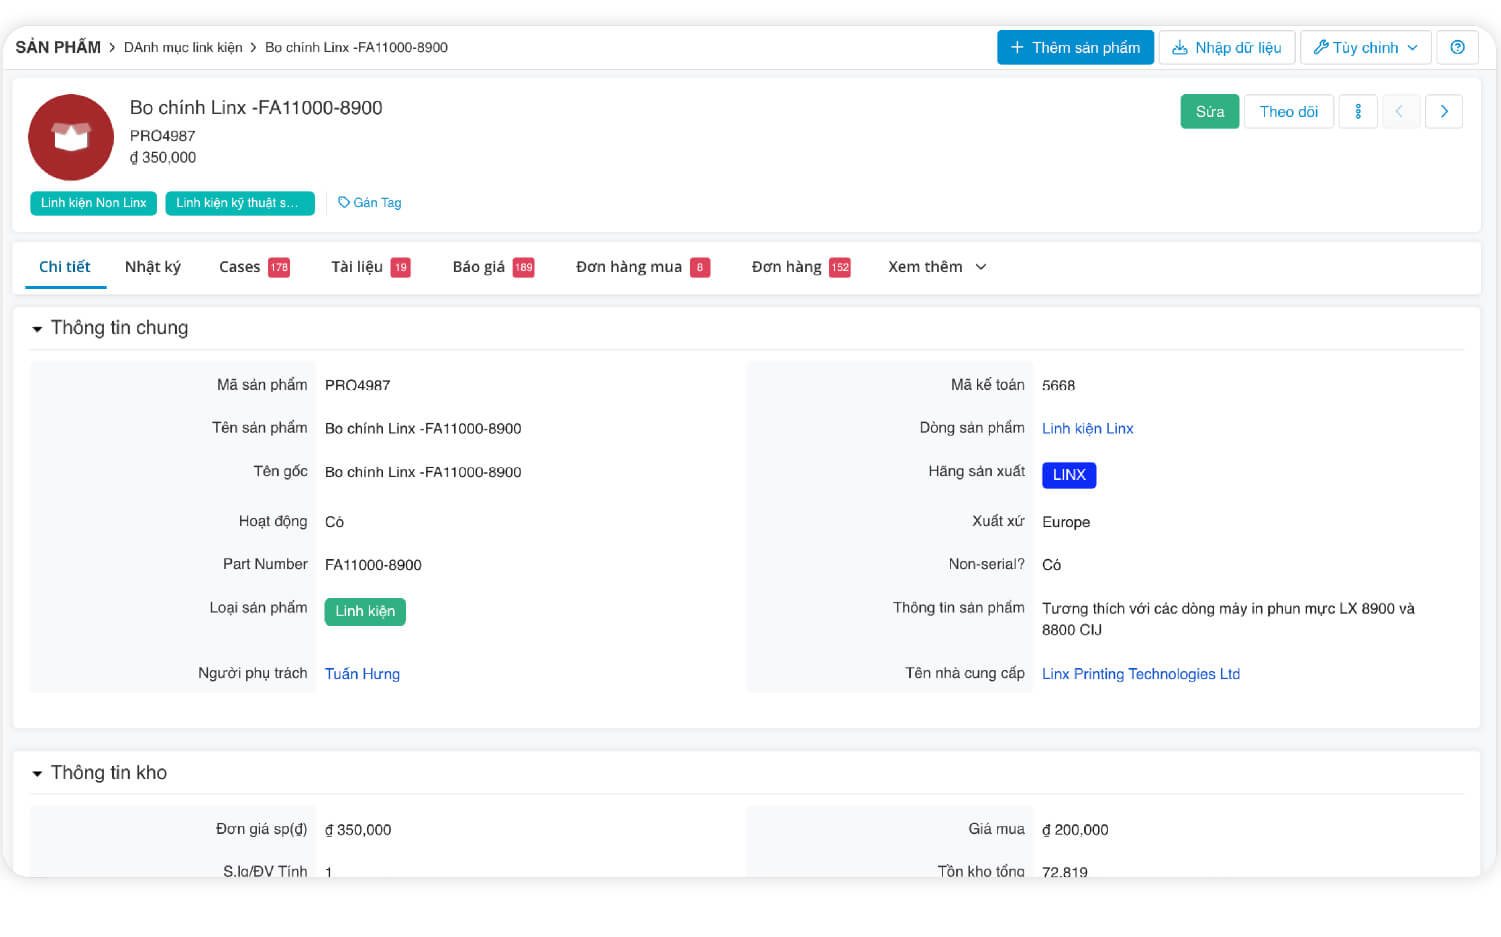This screenshot has height=937, width=1501.
Task: Open the Đơn hàng tab
Action: tap(801, 266)
